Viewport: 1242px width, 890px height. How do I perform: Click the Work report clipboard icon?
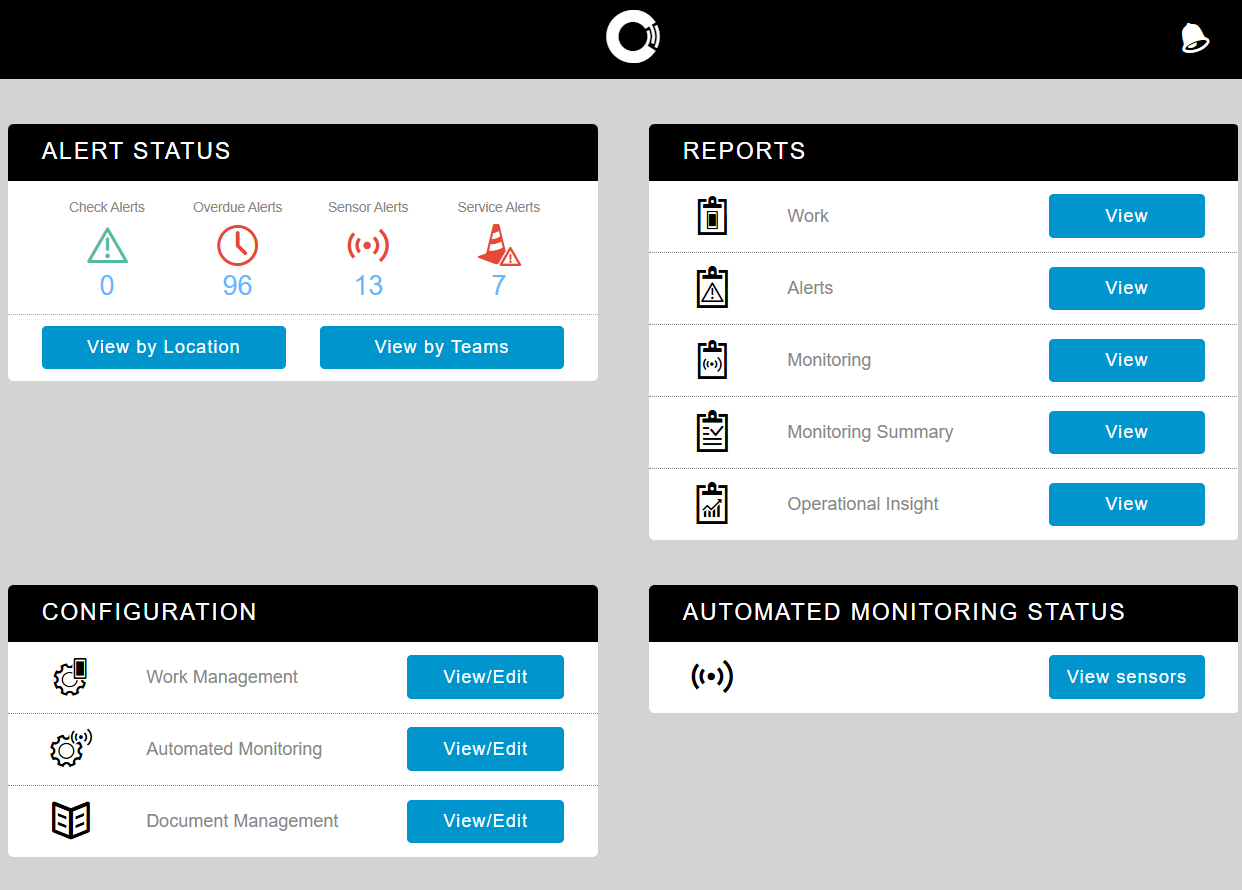coord(712,216)
